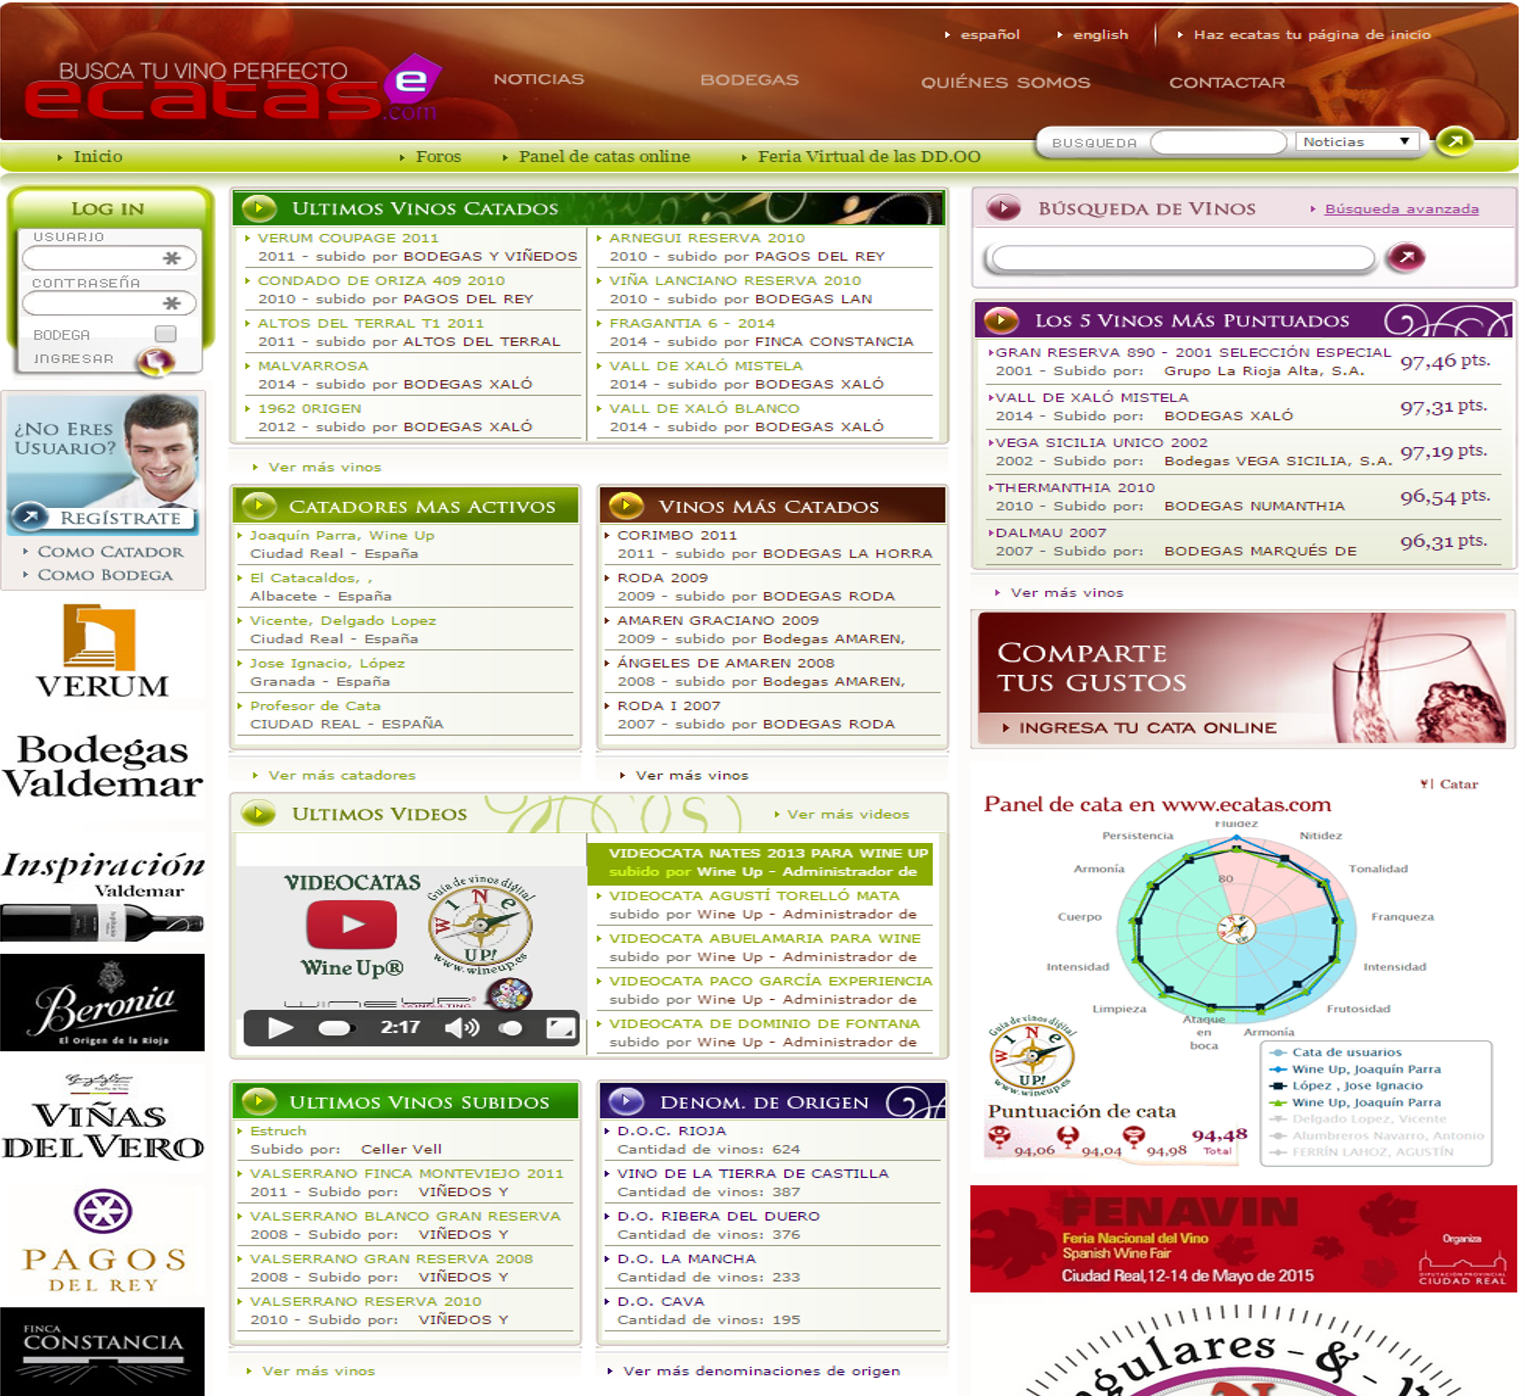Click the Regístrate arrow icon
The width and height of the screenshot is (1525, 1396).
coord(31,517)
